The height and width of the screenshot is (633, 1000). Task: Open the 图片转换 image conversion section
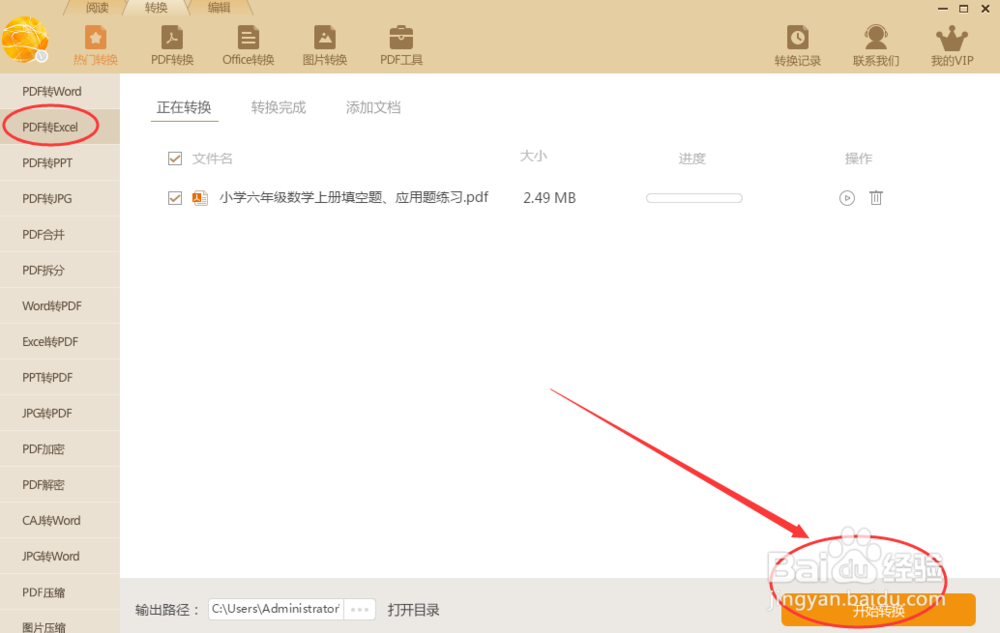pos(325,46)
